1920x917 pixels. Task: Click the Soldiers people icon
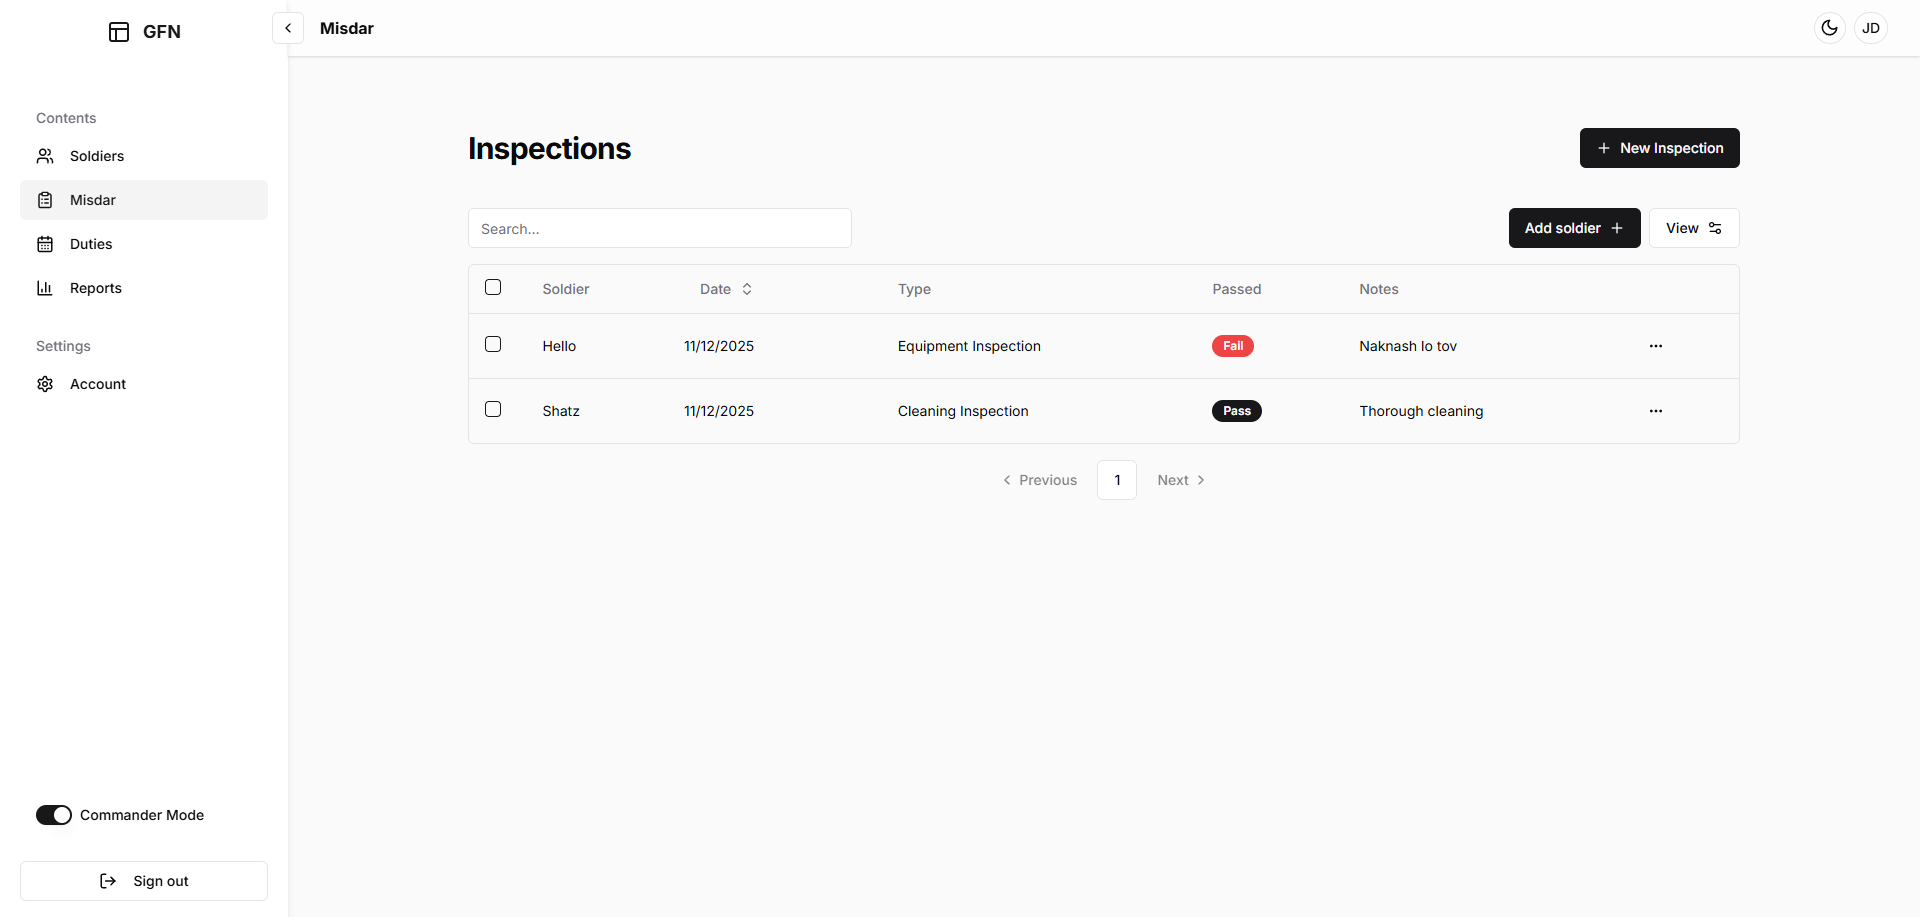45,156
